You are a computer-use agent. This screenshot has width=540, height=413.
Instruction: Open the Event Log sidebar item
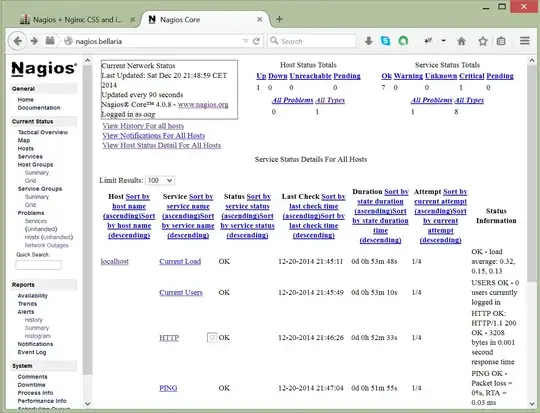(x=32, y=352)
